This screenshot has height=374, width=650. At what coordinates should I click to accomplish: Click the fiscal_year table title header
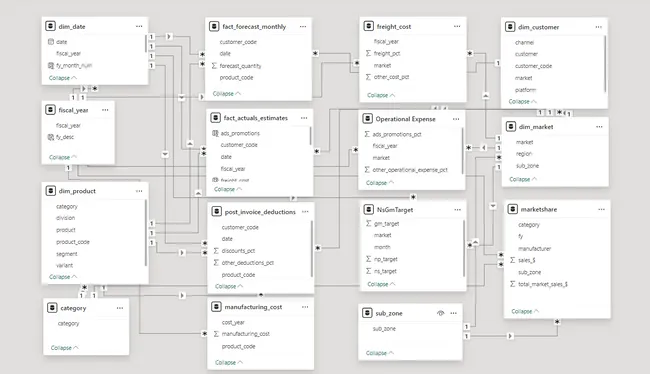pos(73,110)
